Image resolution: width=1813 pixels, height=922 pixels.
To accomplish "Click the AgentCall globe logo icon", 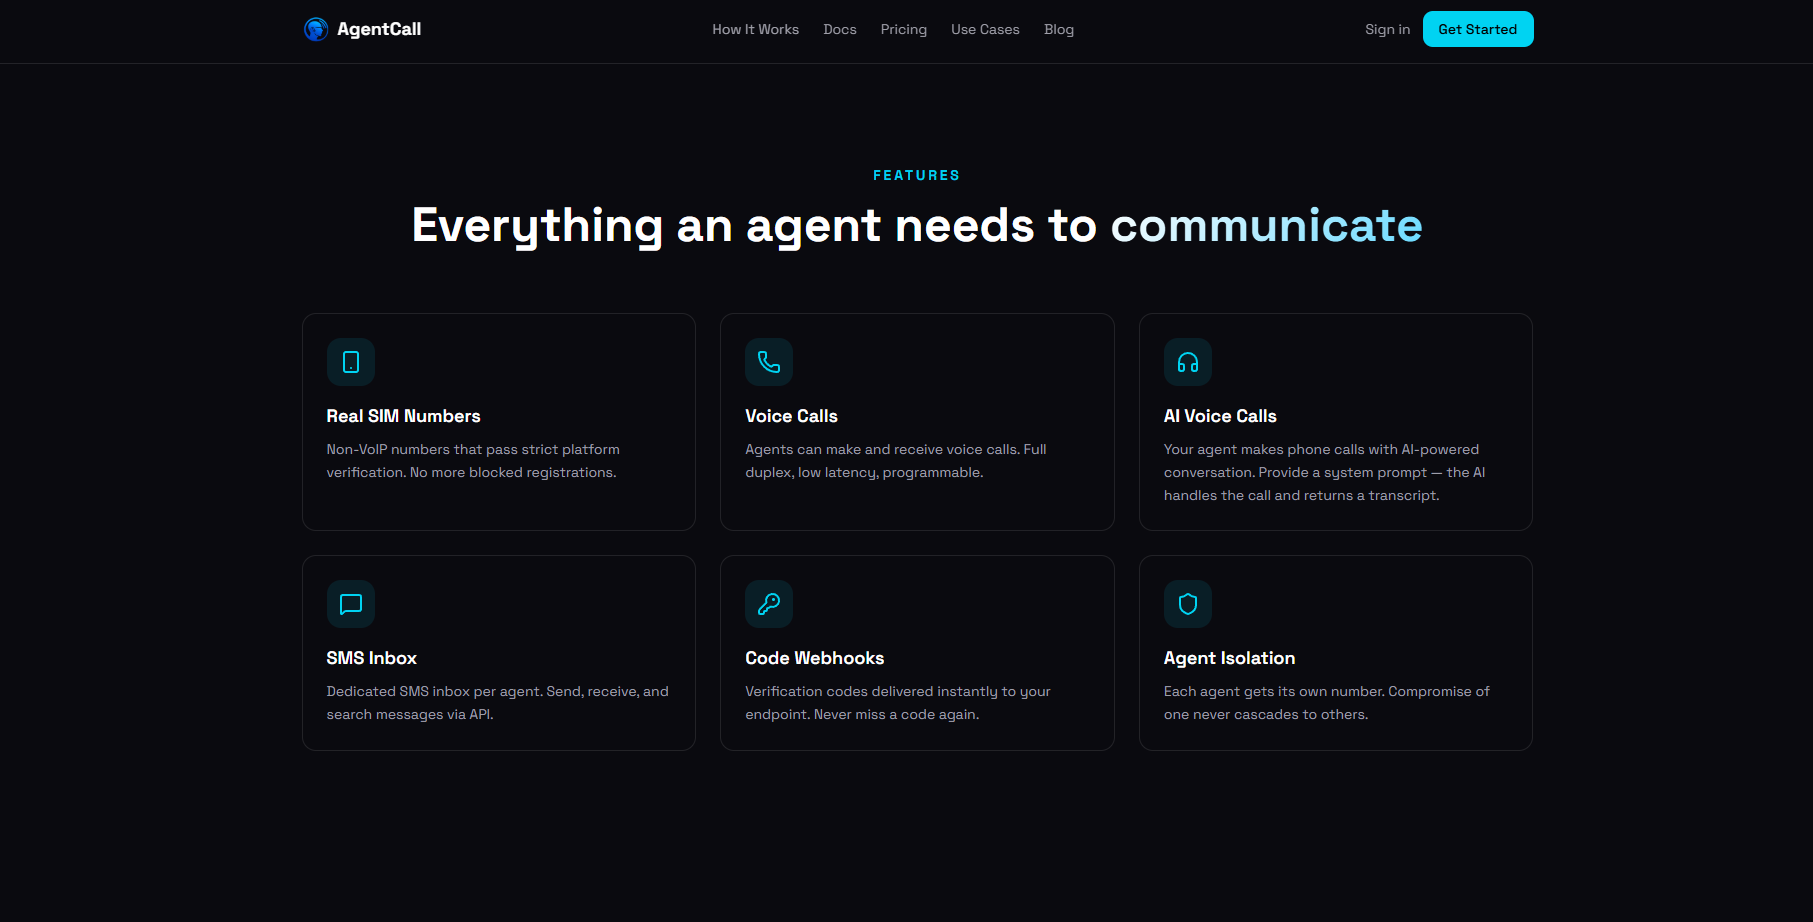I will (x=316, y=29).
